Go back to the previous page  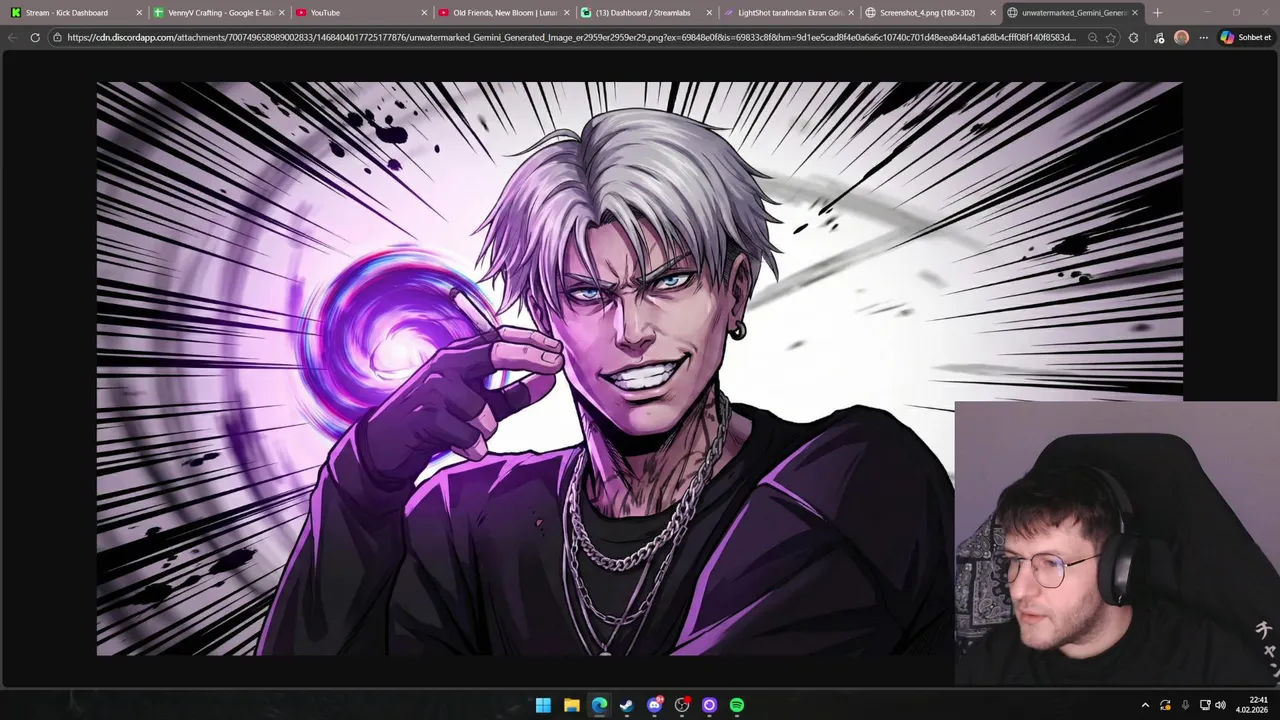12,37
